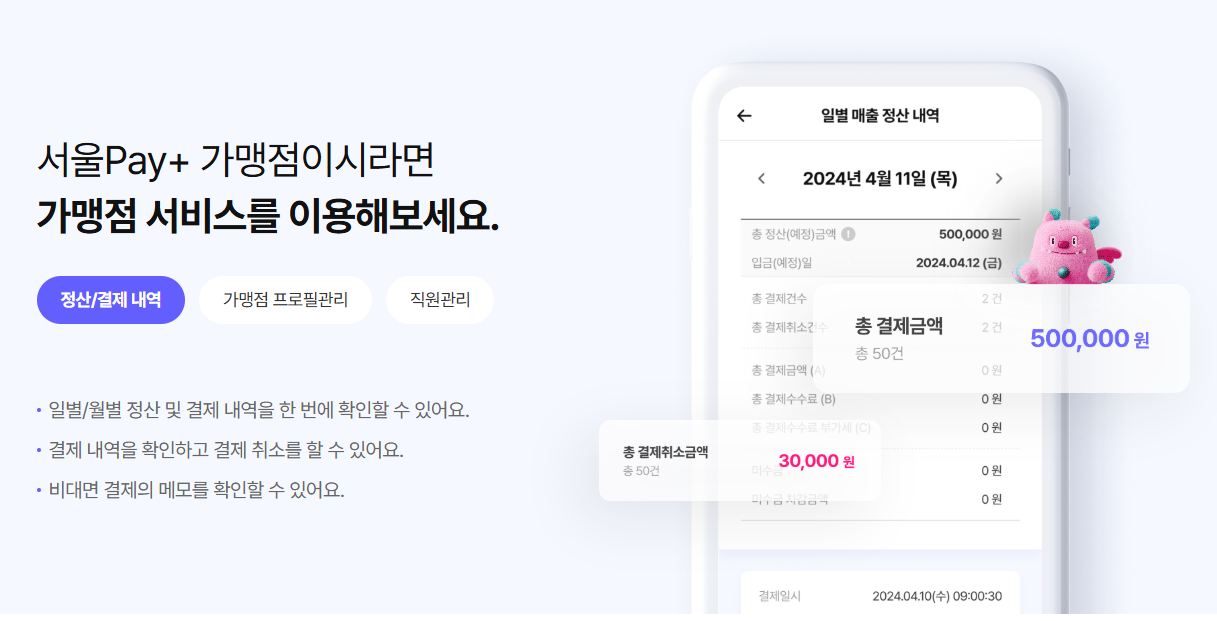Click the back arrow in the phone header
This screenshot has height=621, width=1217.
point(744,116)
